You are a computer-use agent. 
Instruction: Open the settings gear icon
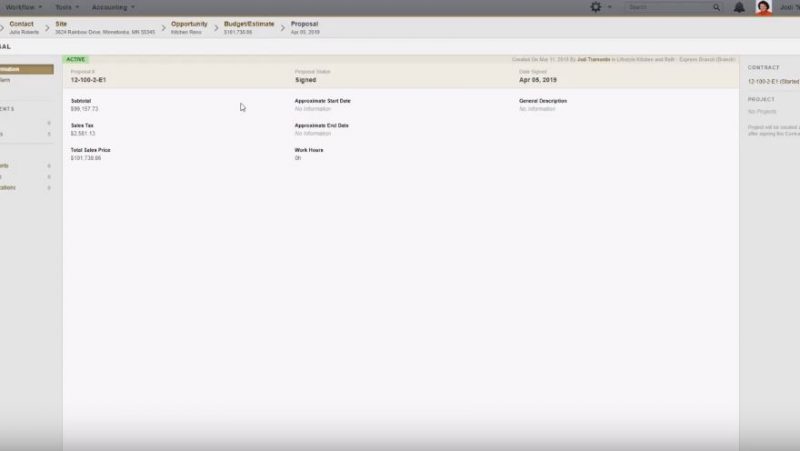point(597,7)
